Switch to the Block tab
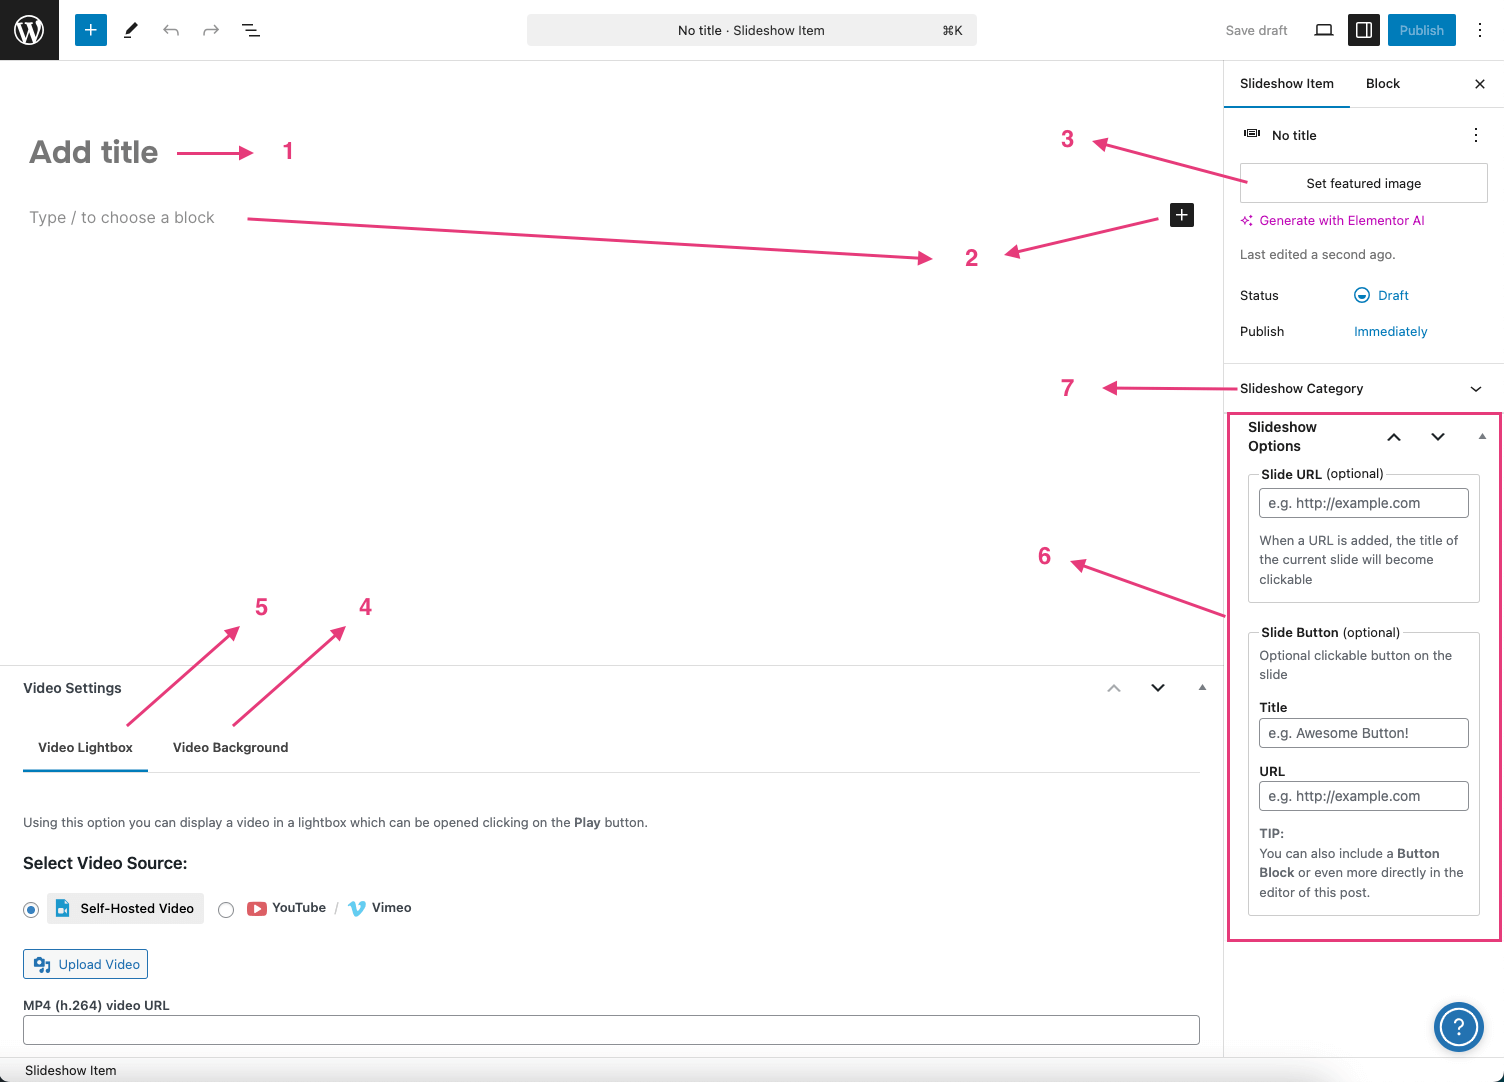 click(x=1382, y=84)
